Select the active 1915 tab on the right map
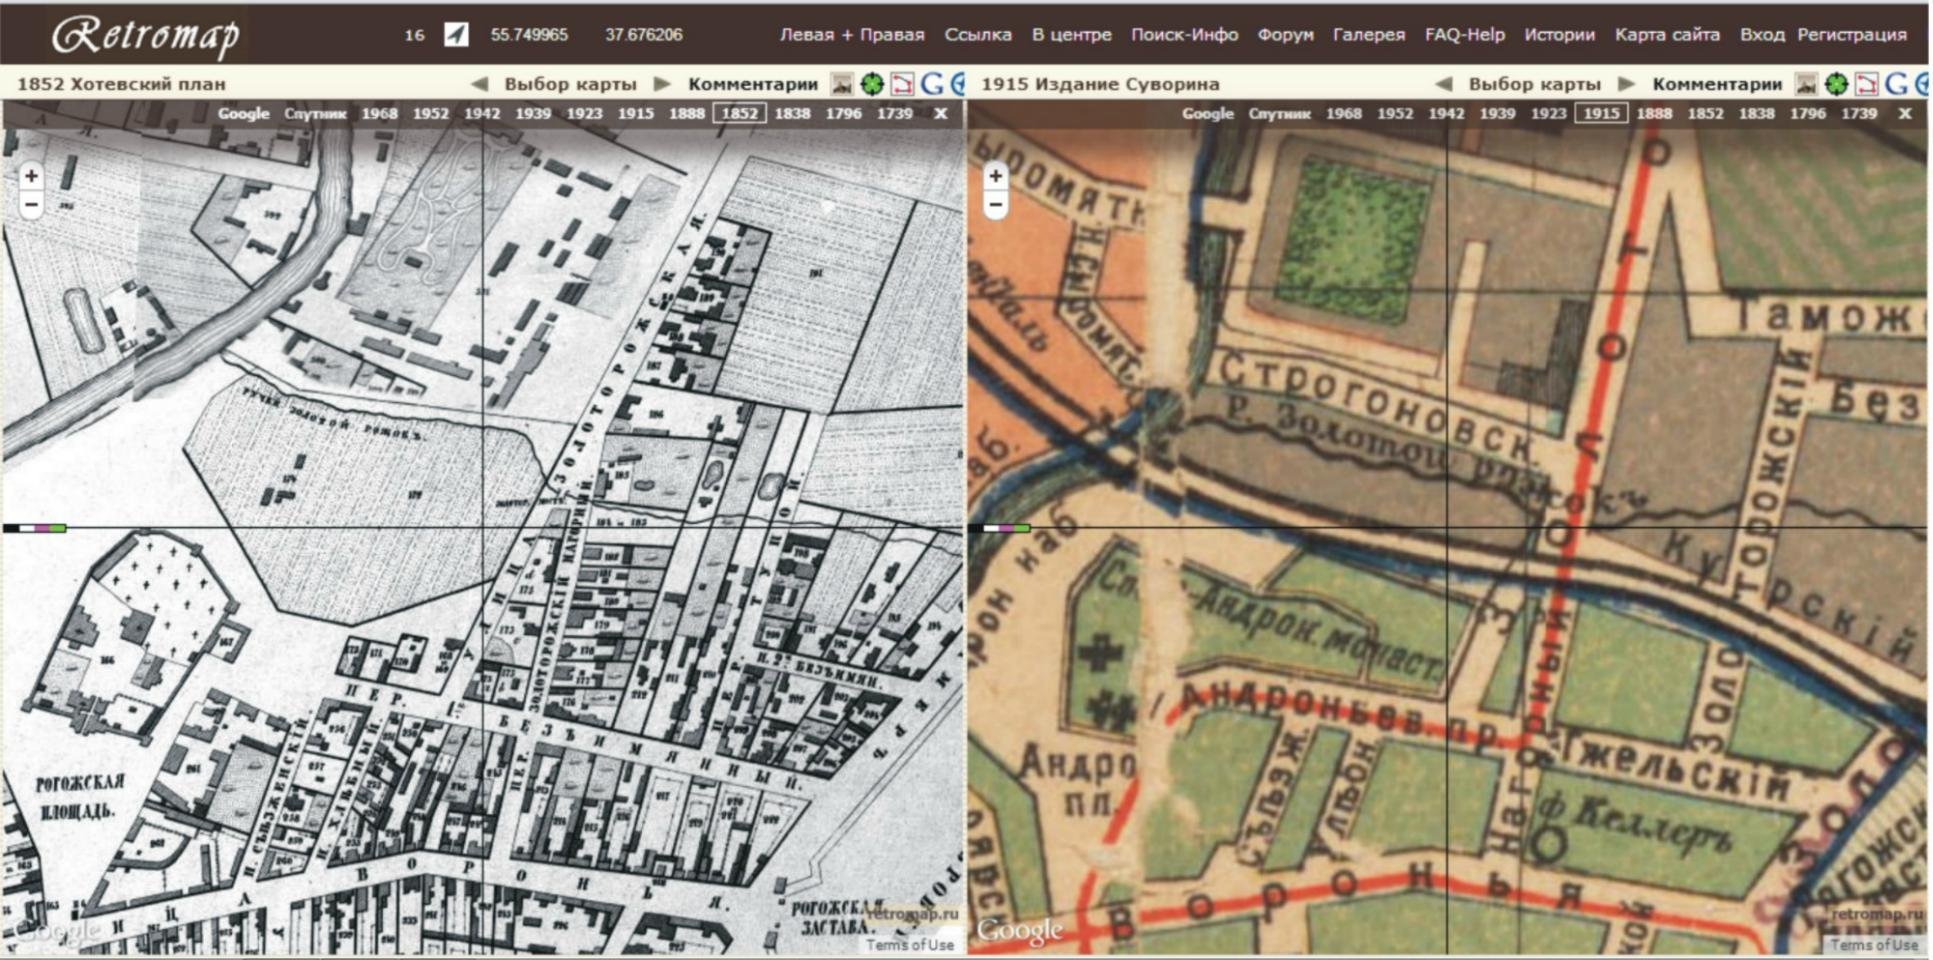Viewport: 1933px width, 960px height. (x=1601, y=113)
